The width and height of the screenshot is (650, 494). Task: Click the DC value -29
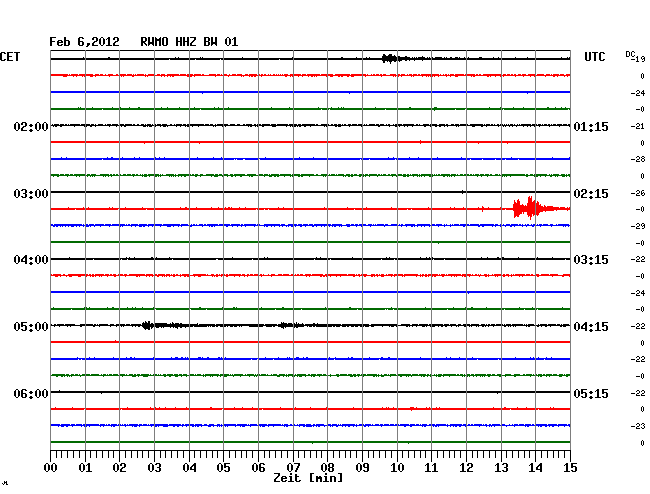[x=638, y=226]
